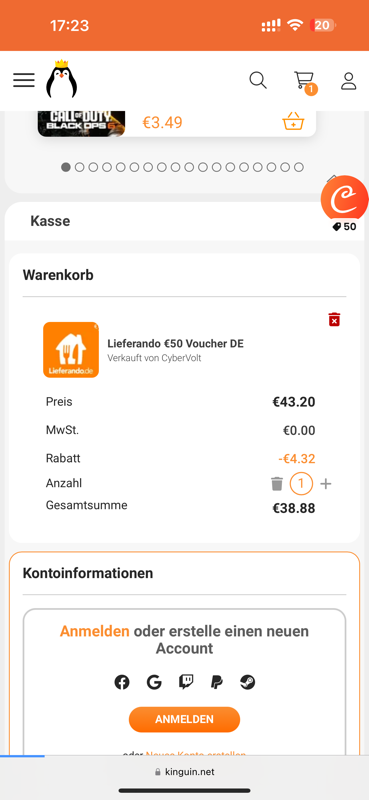The height and width of the screenshot is (800, 369).
Task: Open the Lieferando voucher product thumbnail
Action: coord(71,350)
